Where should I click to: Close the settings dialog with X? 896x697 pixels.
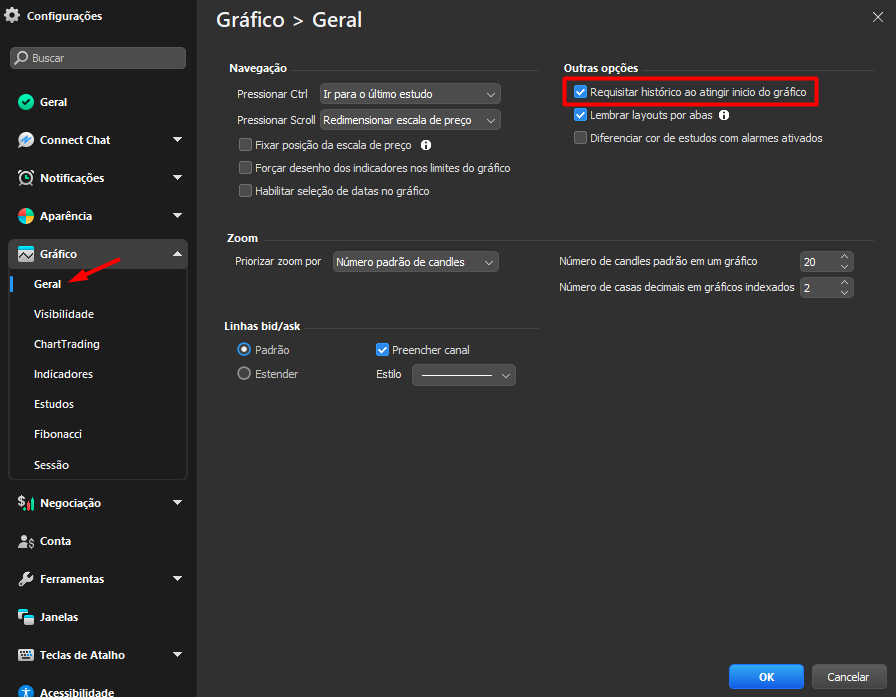pyautogui.click(x=878, y=17)
